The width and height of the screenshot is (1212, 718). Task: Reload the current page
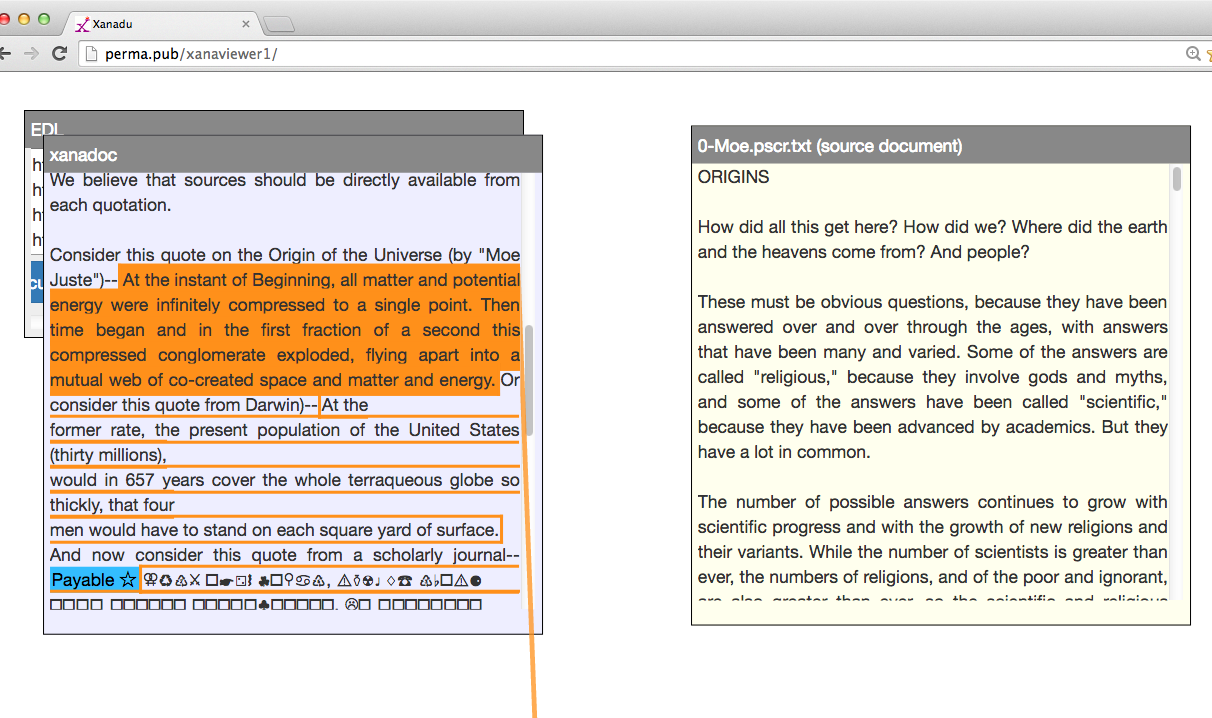(x=59, y=54)
